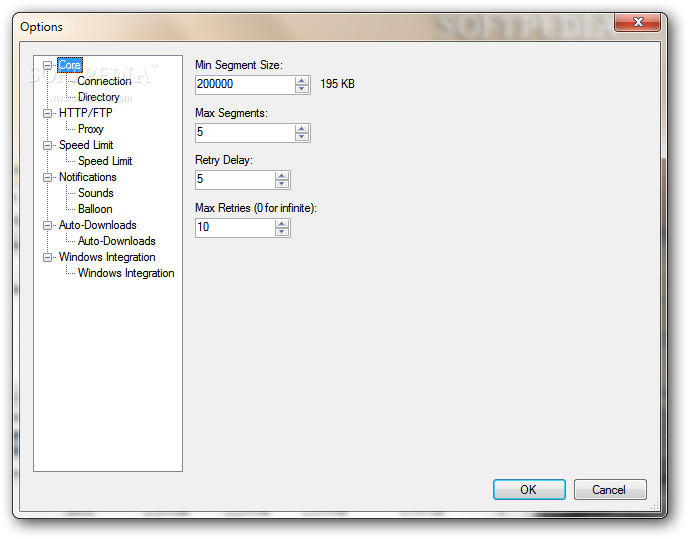Open the Proxy settings page
688x539 pixels.
click(91, 129)
